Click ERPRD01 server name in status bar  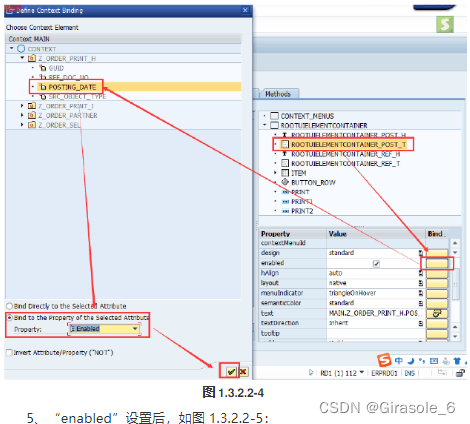384,373
